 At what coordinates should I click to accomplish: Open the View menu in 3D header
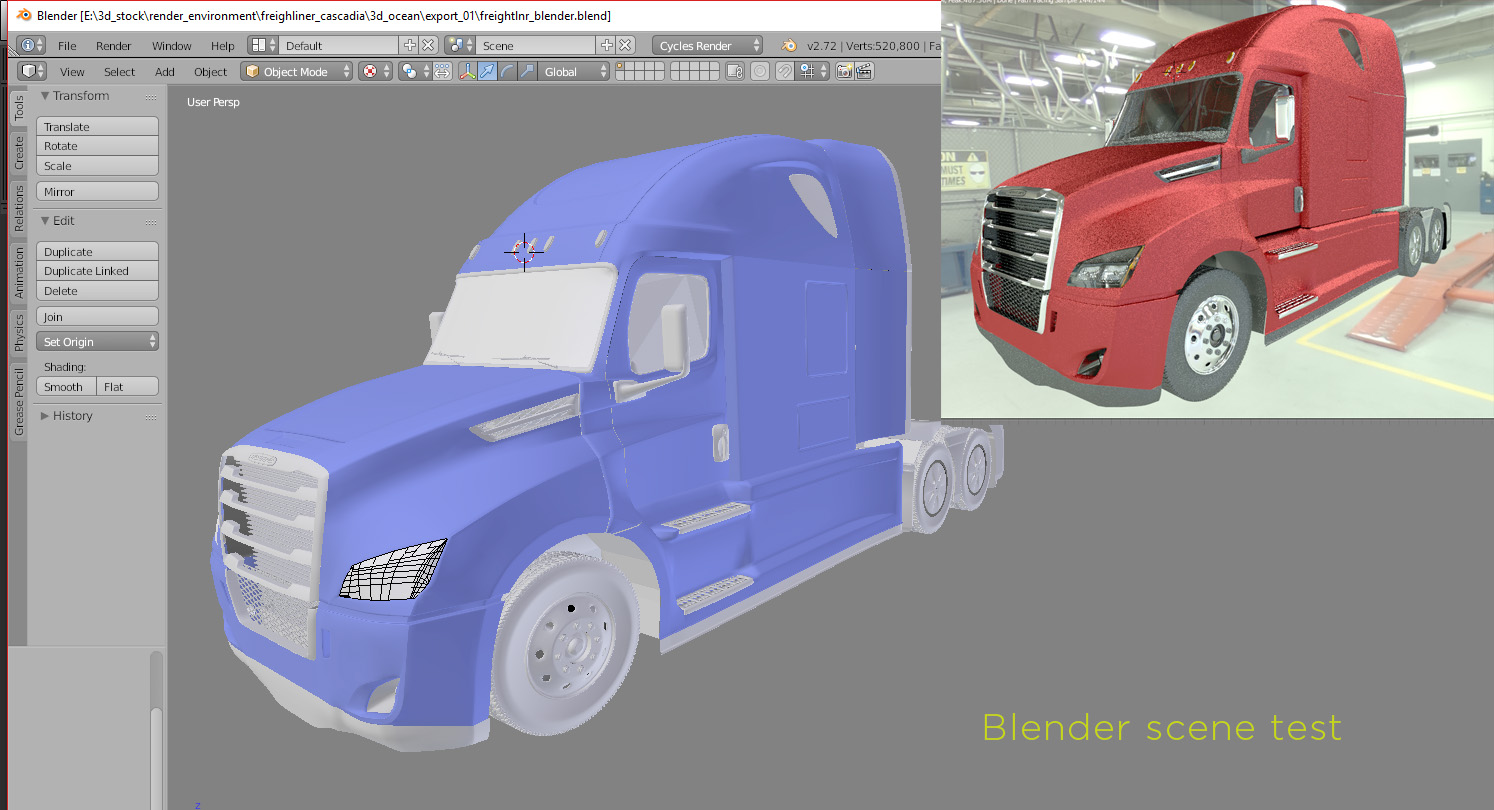tap(72, 72)
